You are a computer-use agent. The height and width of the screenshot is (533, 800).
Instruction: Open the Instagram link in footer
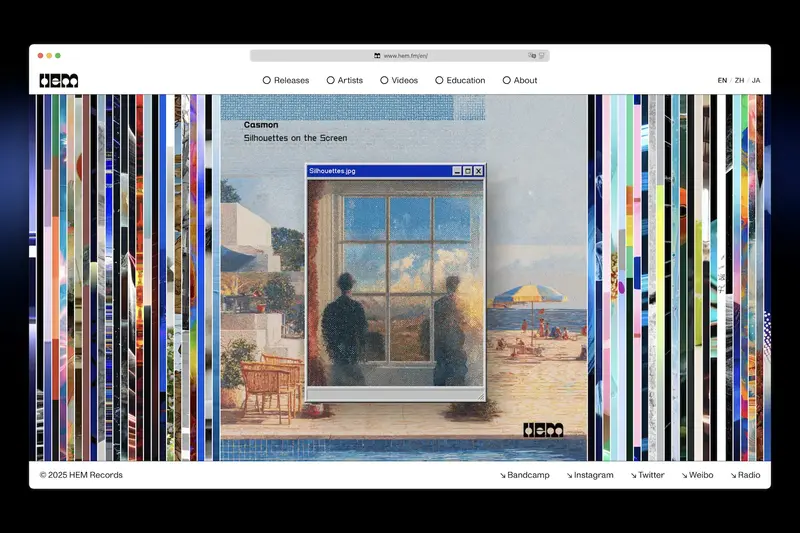(x=589, y=475)
